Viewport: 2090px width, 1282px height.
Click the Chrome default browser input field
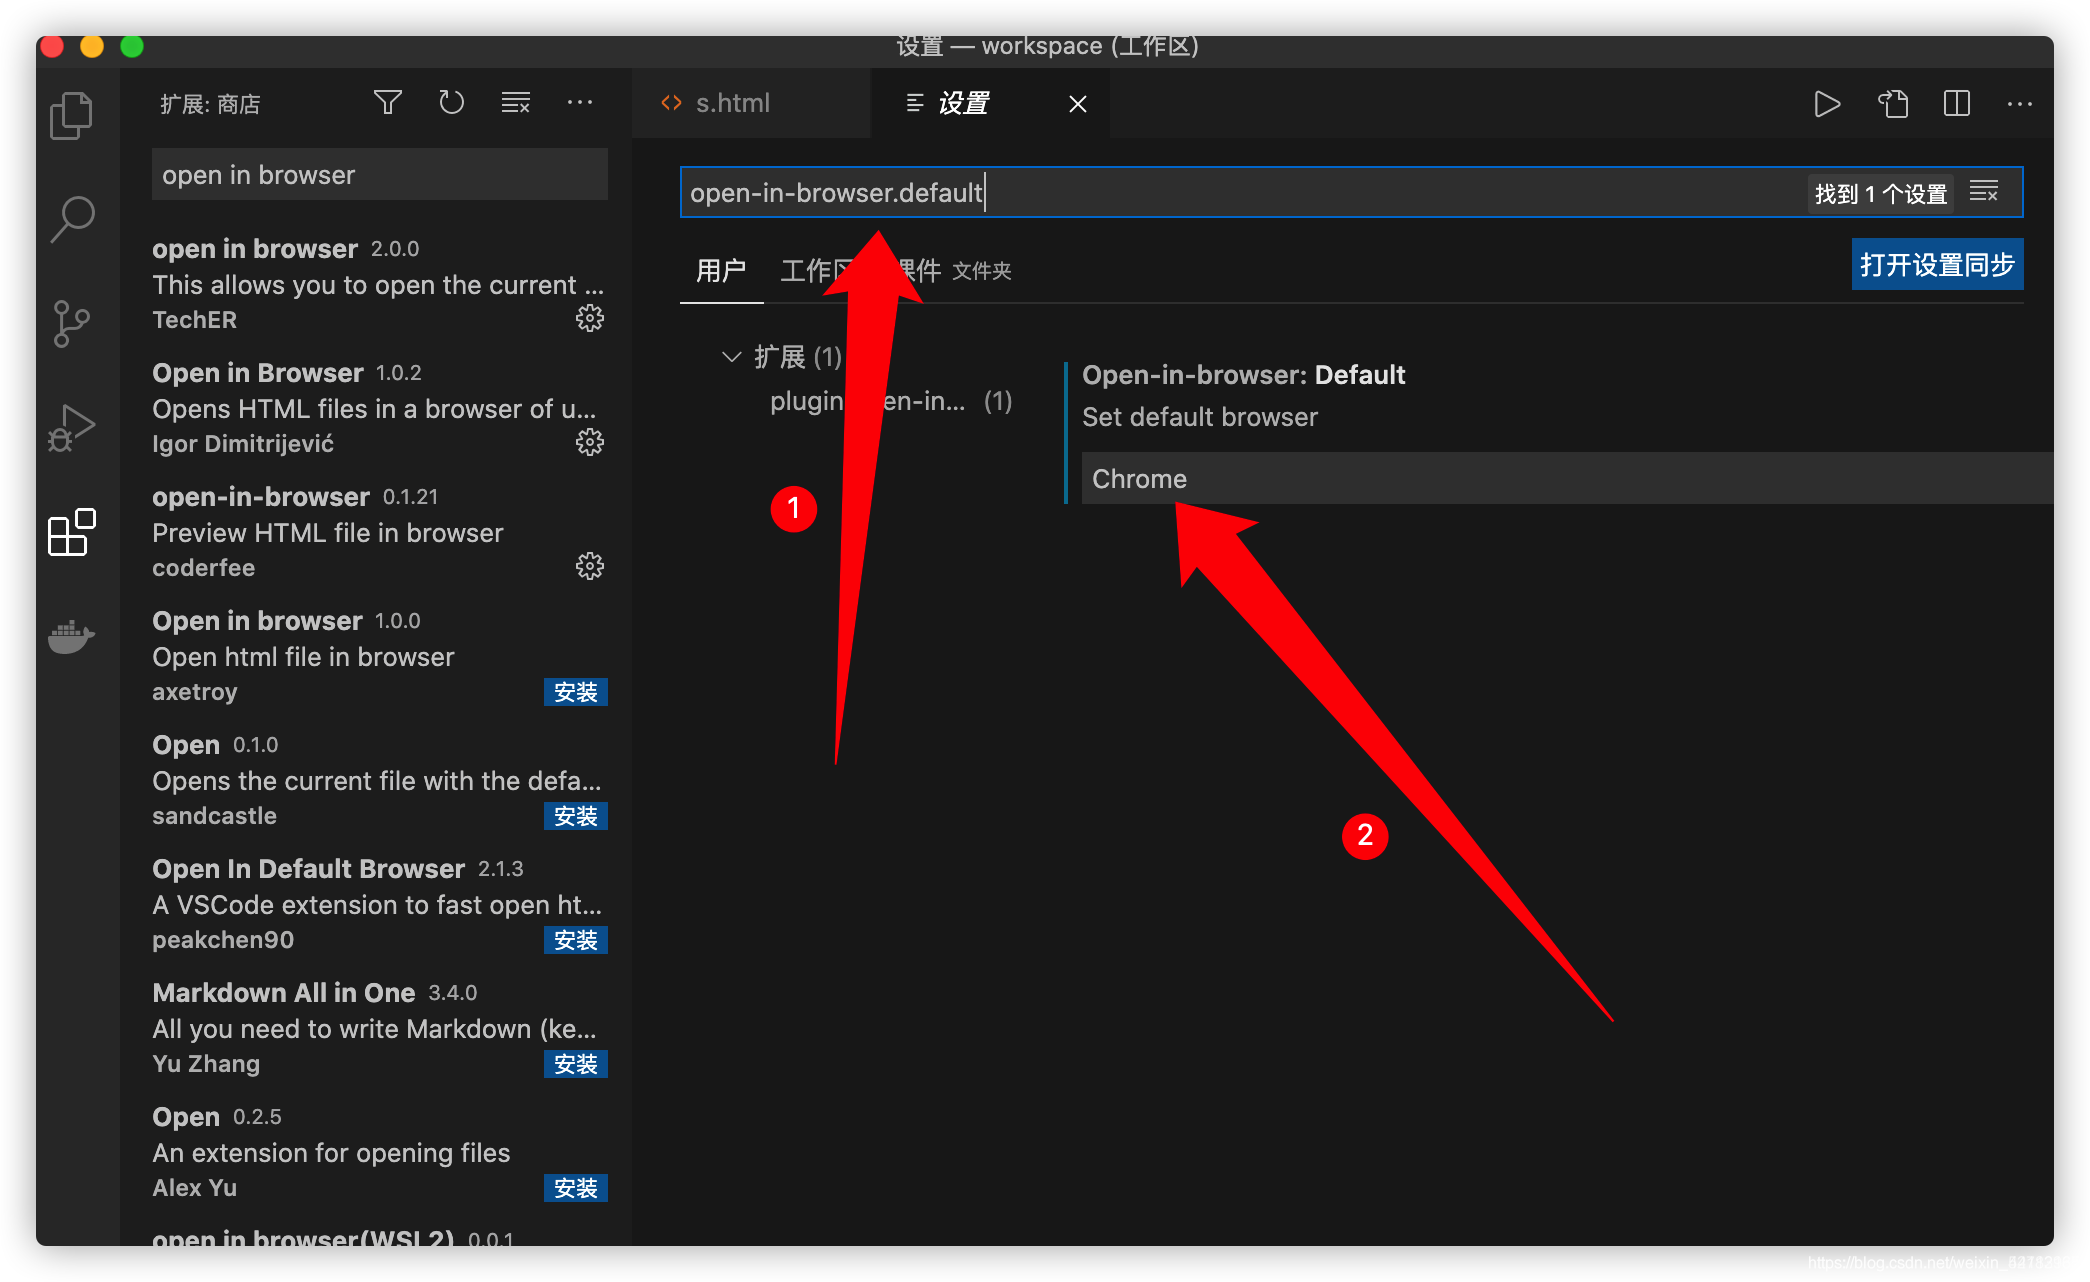coord(1567,479)
